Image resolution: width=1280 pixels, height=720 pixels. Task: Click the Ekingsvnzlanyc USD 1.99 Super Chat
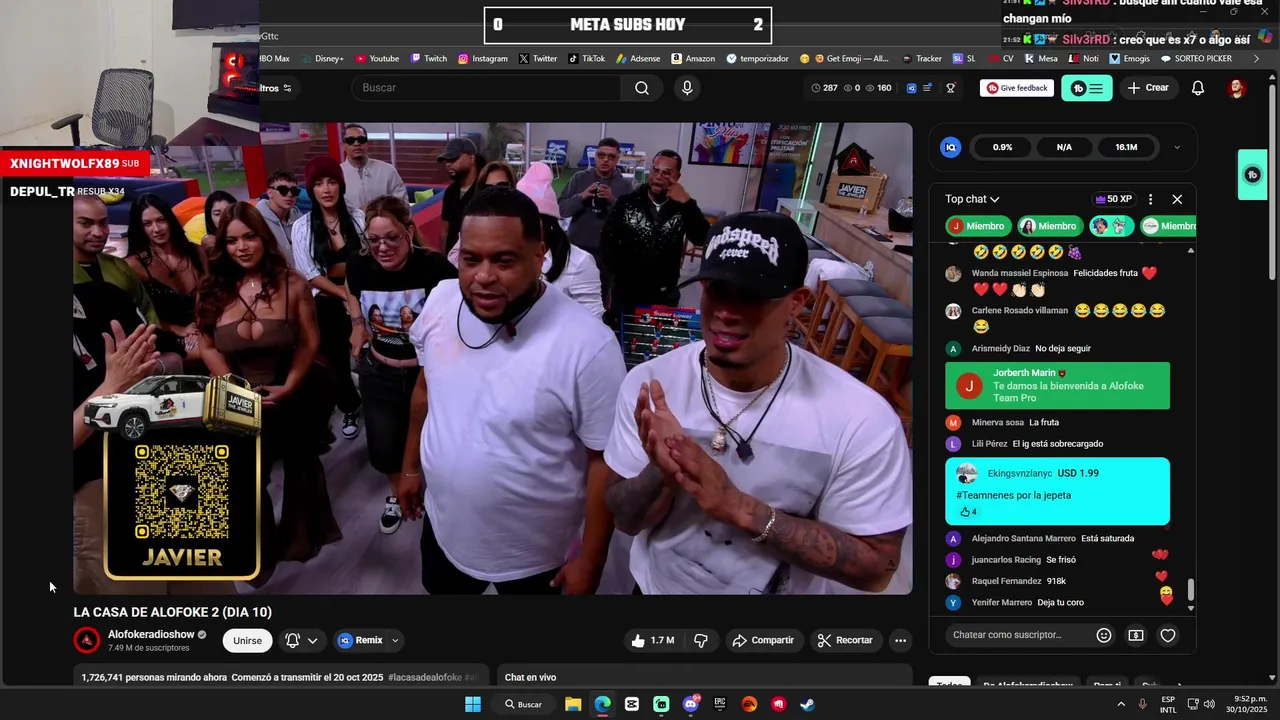(x=1057, y=491)
